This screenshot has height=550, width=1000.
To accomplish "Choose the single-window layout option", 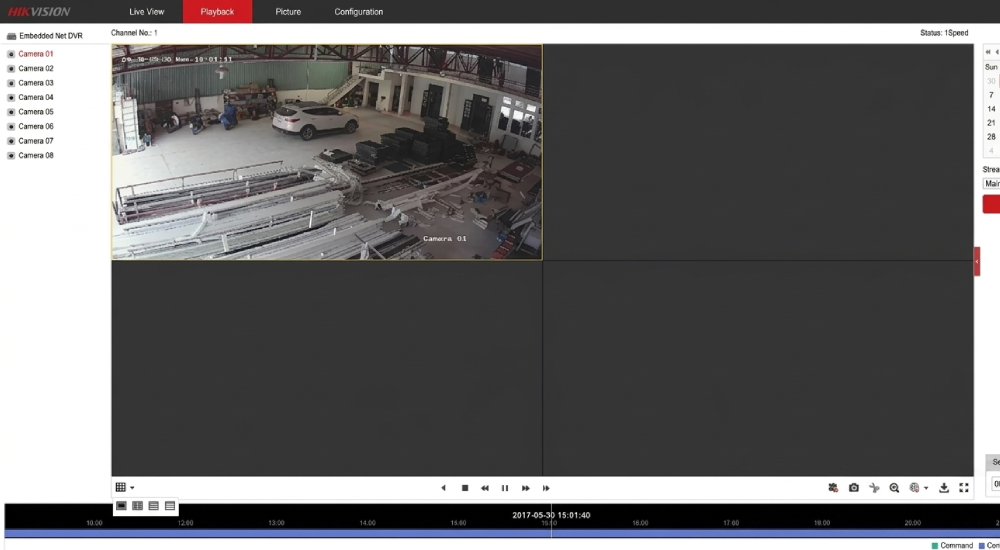I will click(121, 506).
